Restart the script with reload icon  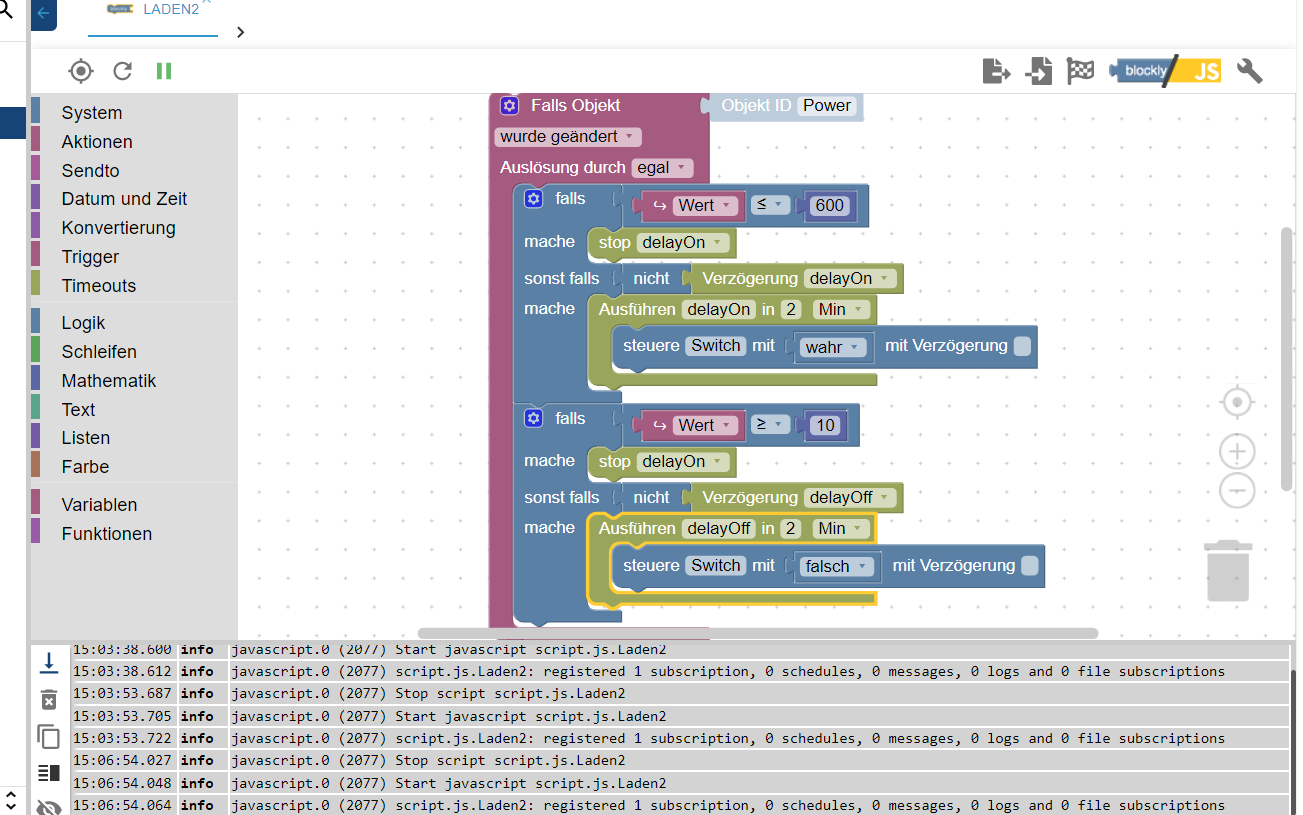(x=123, y=71)
